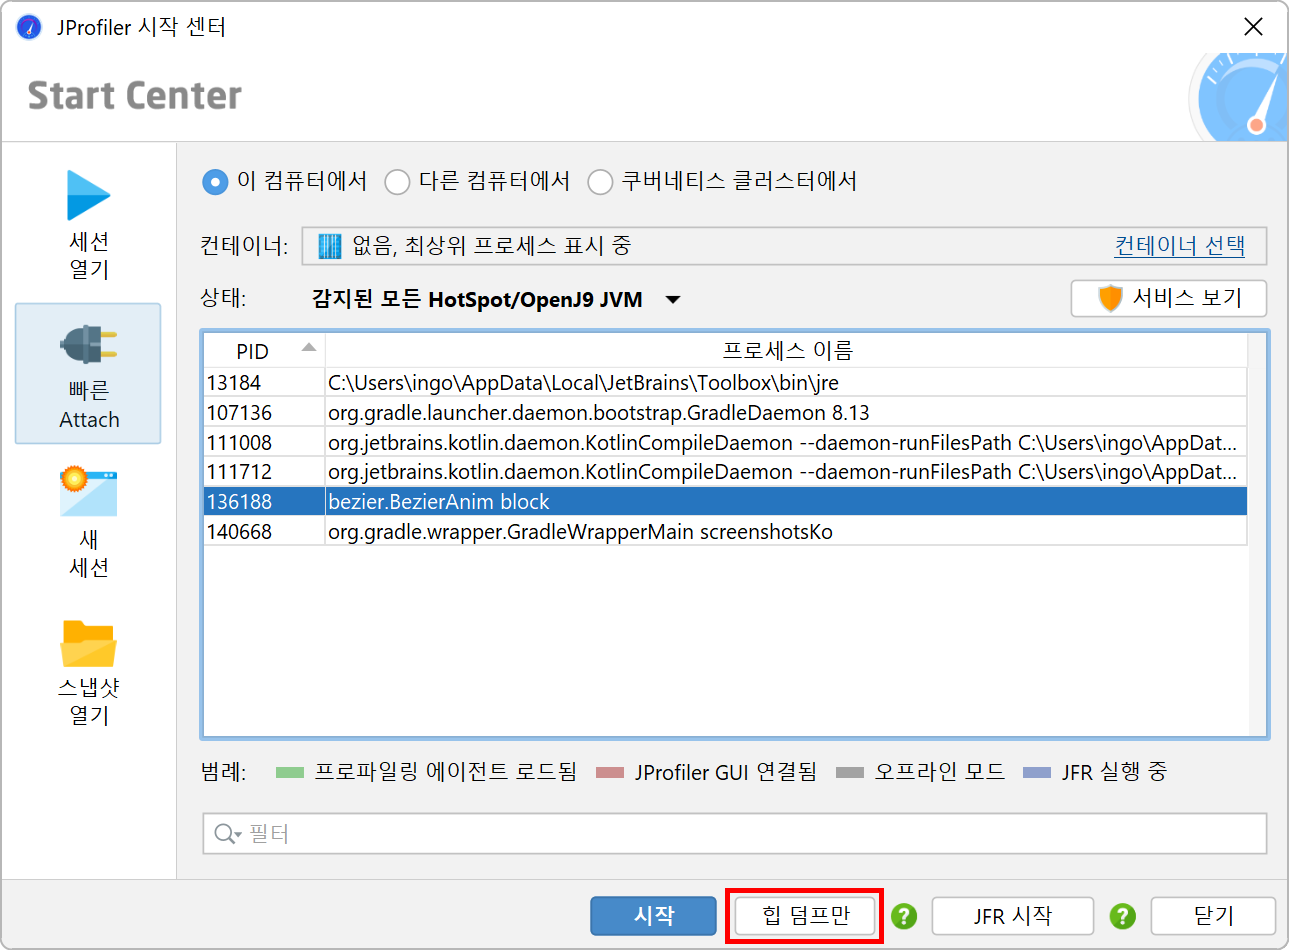Click the container field showing 없음, 최상위 프로세스 표시 중
Screen dimensions: 1289x950
(784, 246)
